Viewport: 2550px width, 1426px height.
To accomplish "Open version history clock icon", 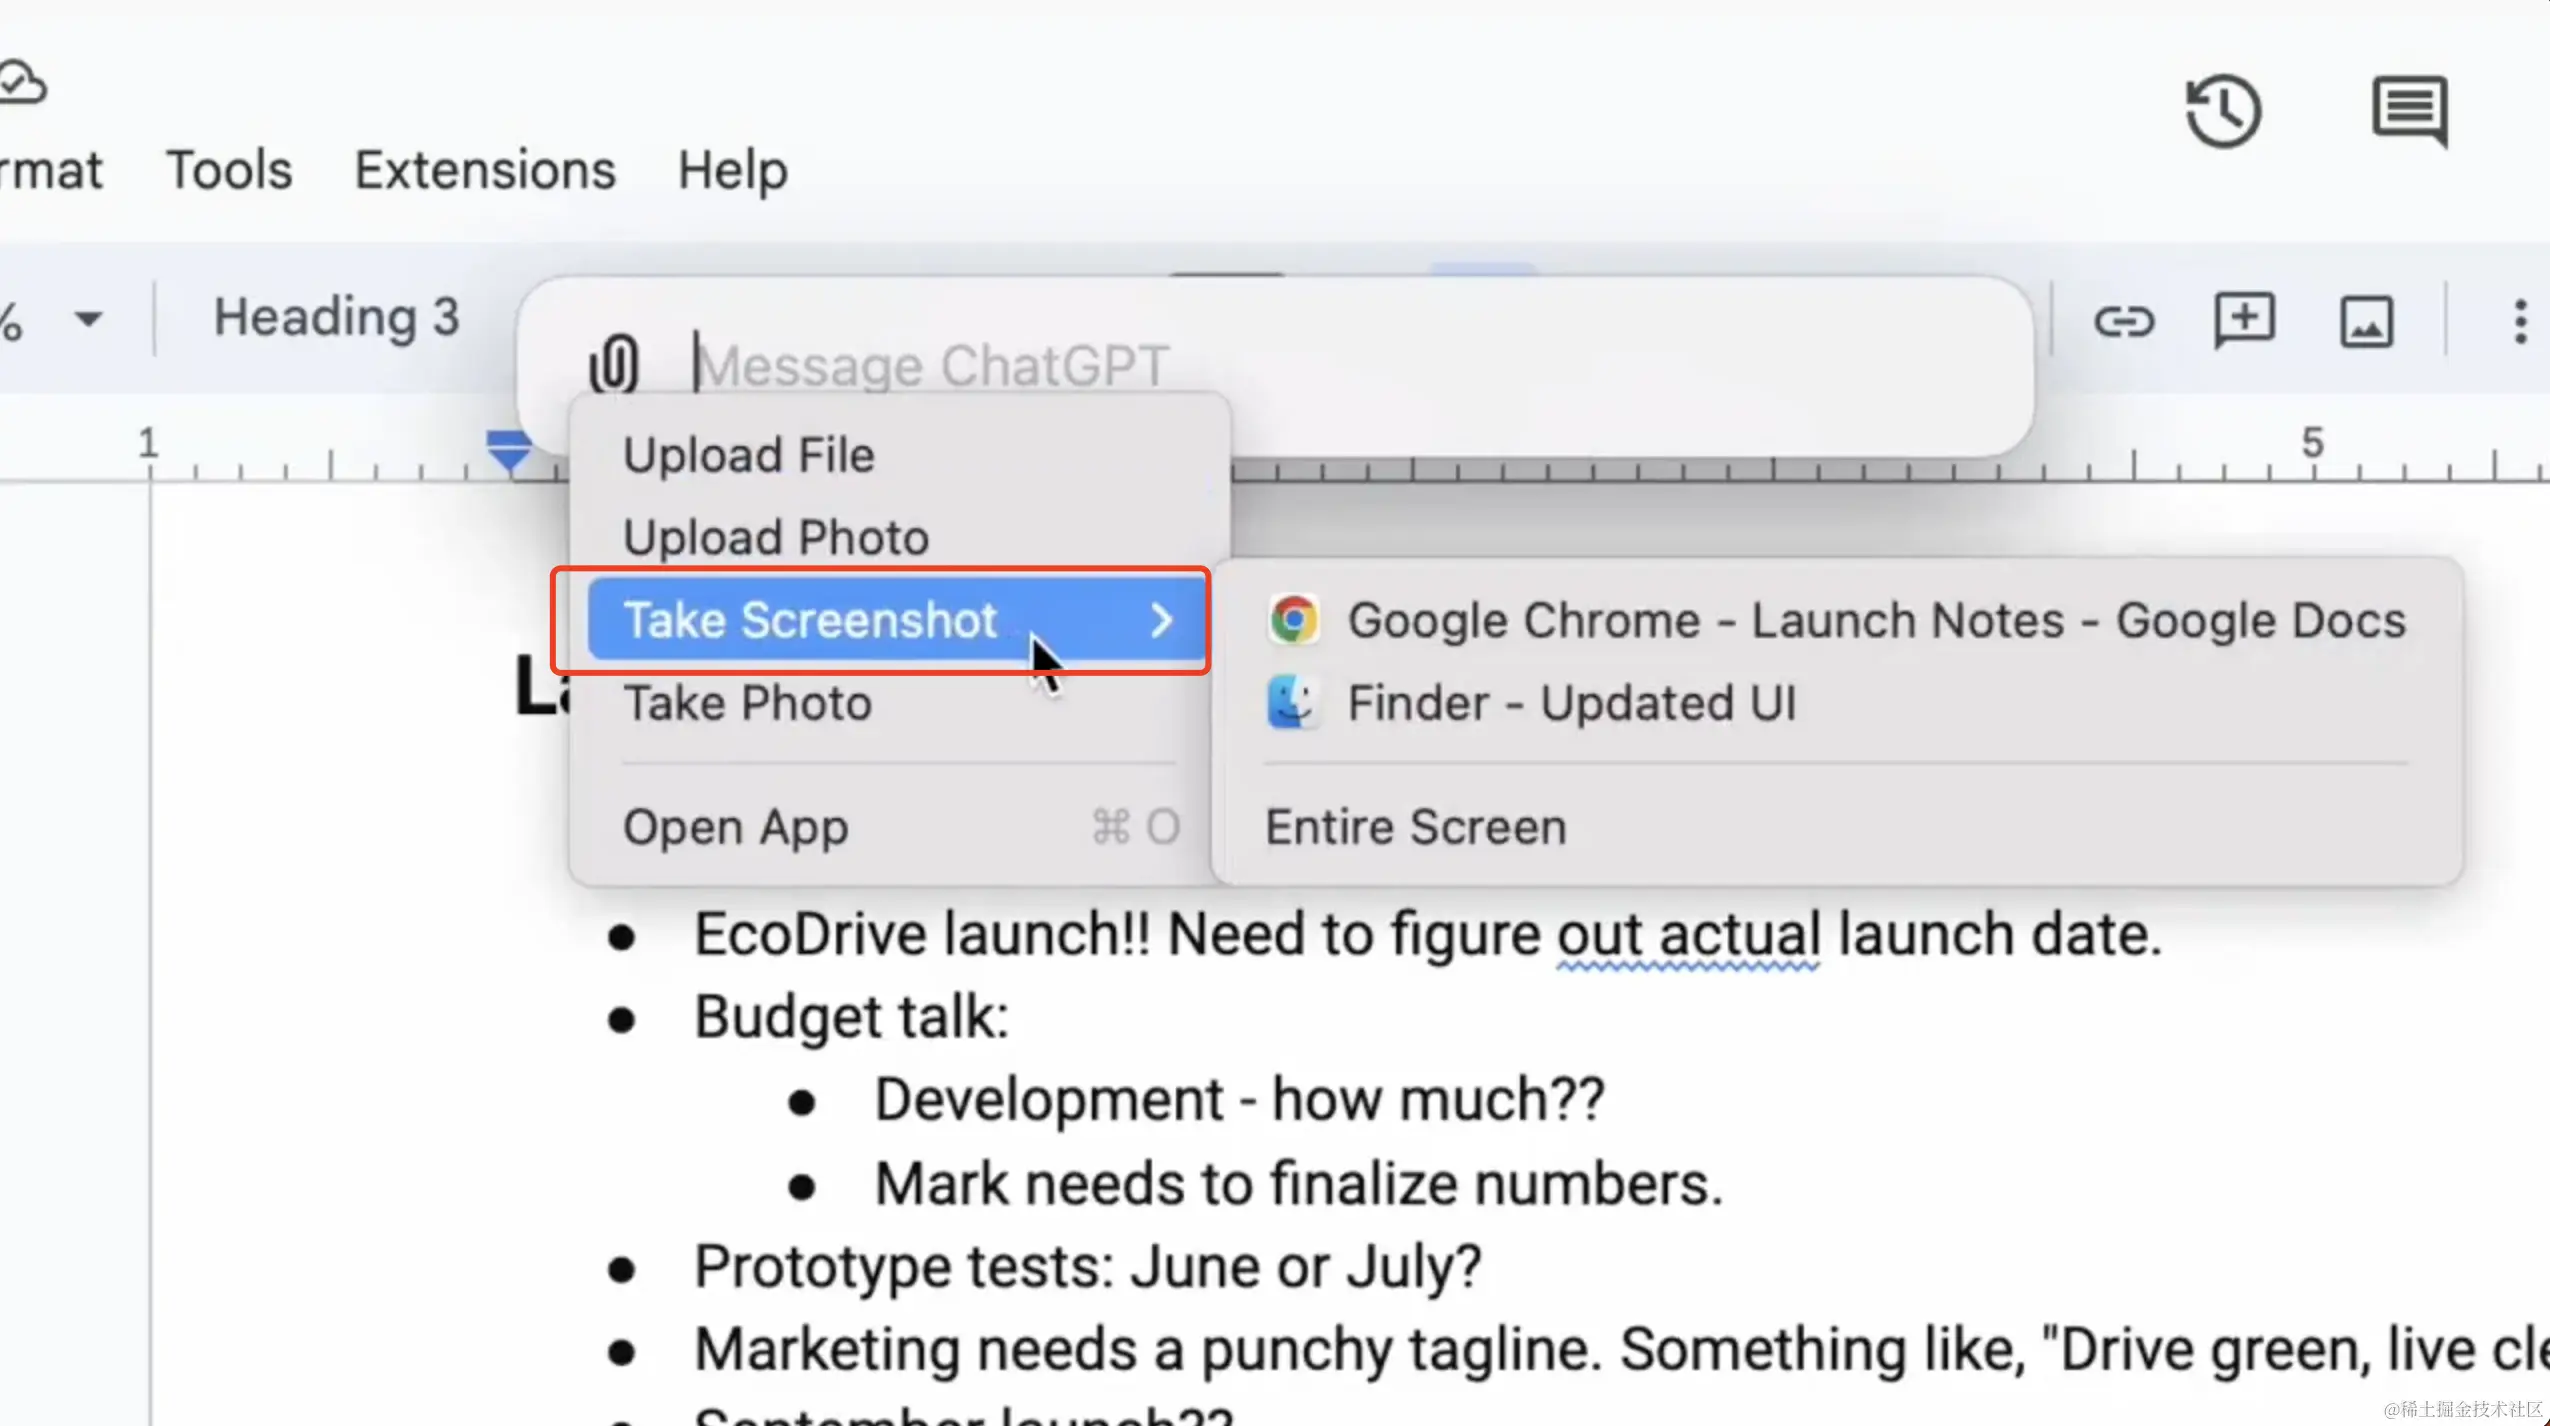I will (2222, 110).
